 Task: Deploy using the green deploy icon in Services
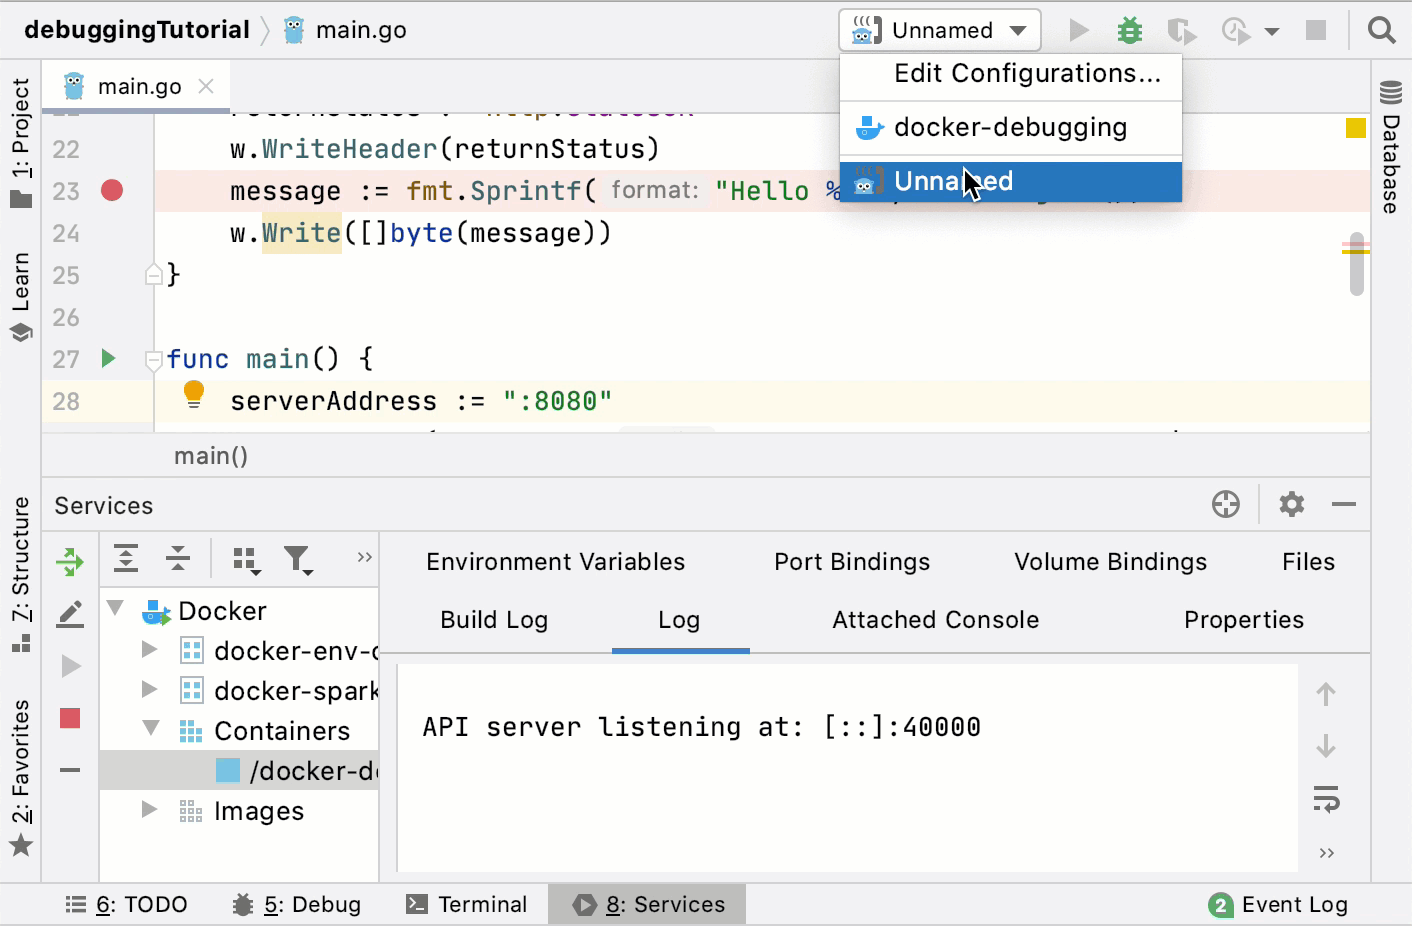point(69,562)
